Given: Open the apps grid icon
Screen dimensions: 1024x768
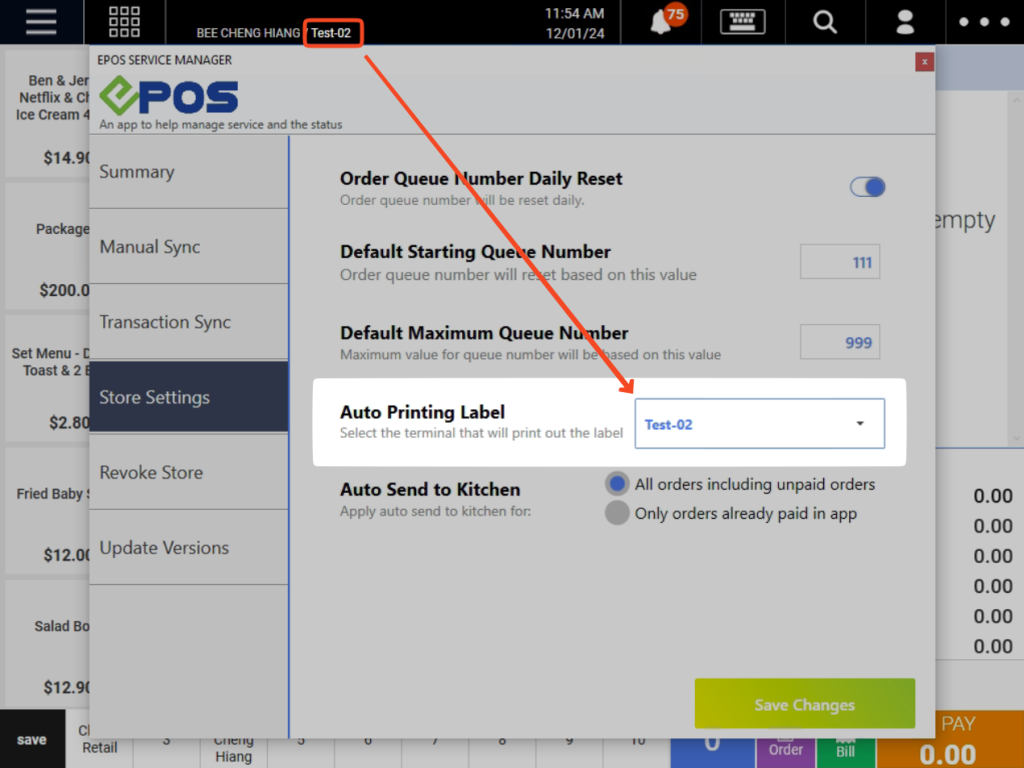Looking at the screenshot, I should [123, 22].
